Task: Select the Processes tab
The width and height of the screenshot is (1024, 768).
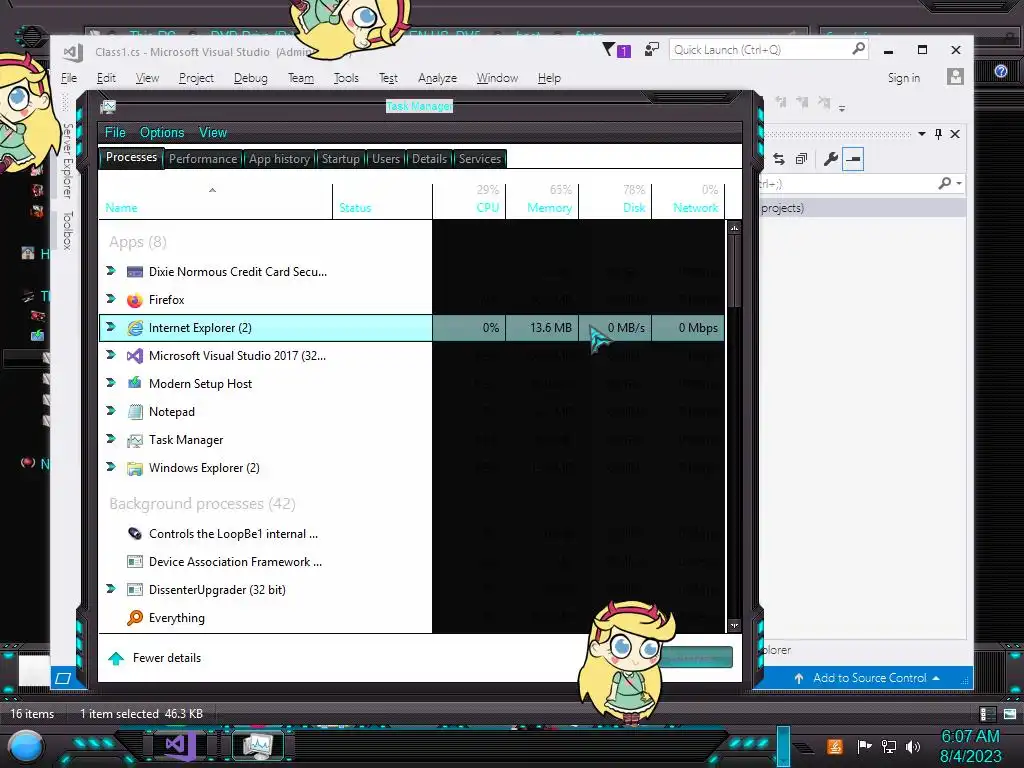Action: 131,157
